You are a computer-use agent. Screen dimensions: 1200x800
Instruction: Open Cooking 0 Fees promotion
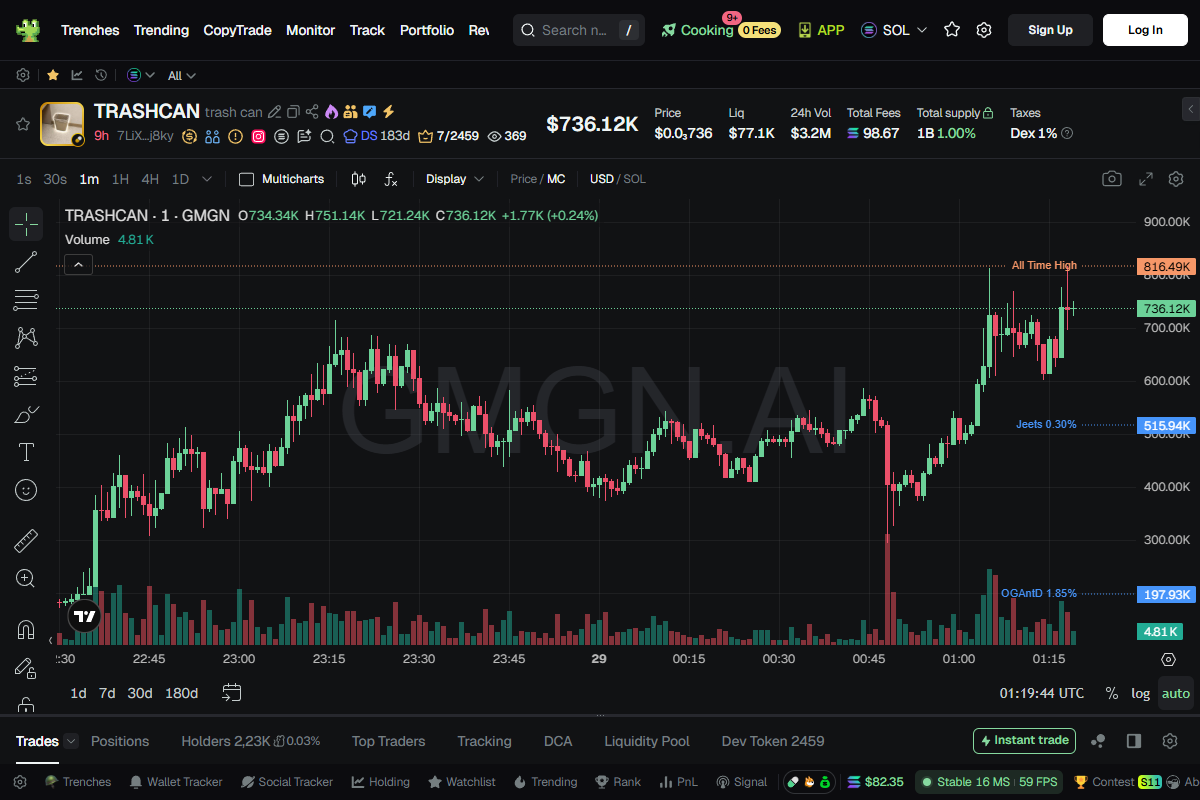(x=720, y=30)
